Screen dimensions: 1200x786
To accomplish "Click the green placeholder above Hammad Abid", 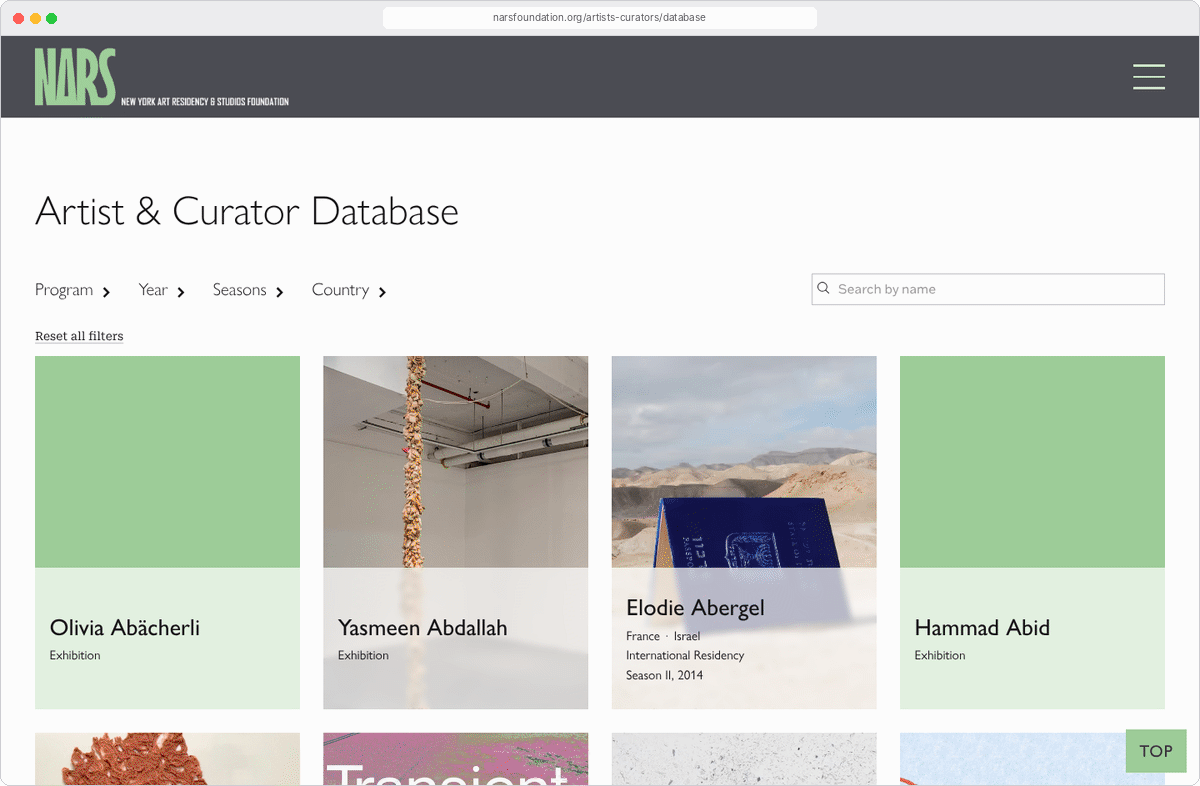I will pos(1032,462).
